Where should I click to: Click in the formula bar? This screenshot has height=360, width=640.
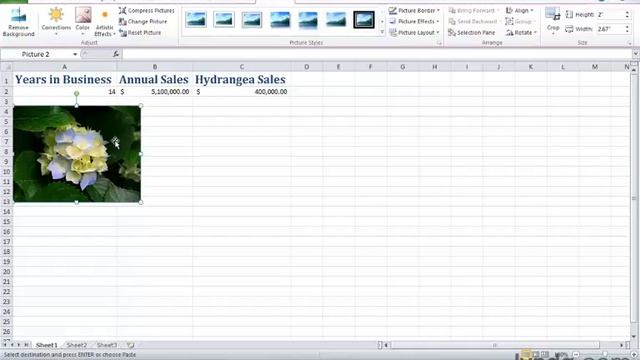click(376, 54)
